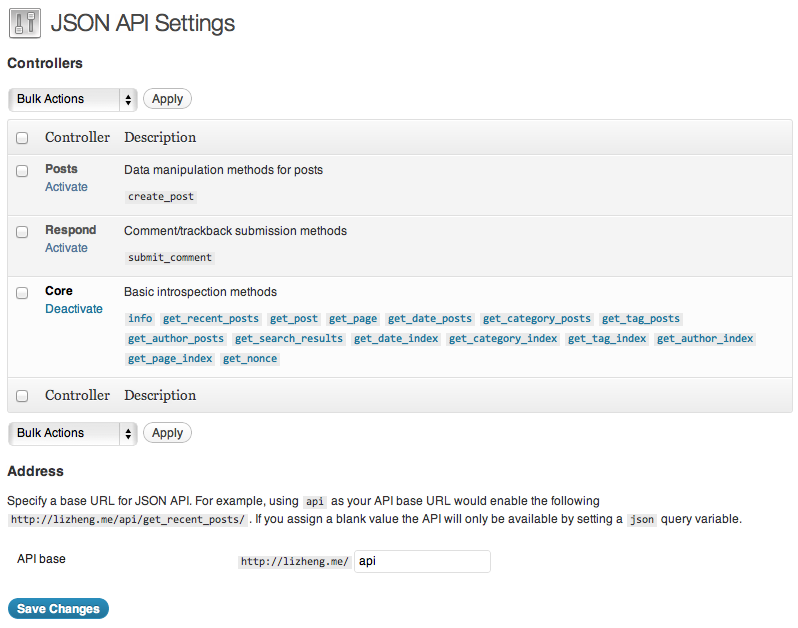The height and width of the screenshot is (628, 798).
Task: Tick the Core controller checkbox
Action: [22, 293]
